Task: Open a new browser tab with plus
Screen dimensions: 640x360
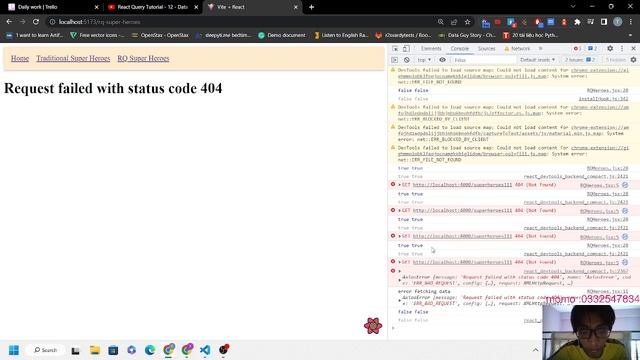Action: pyautogui.click(x=311, y=7)
